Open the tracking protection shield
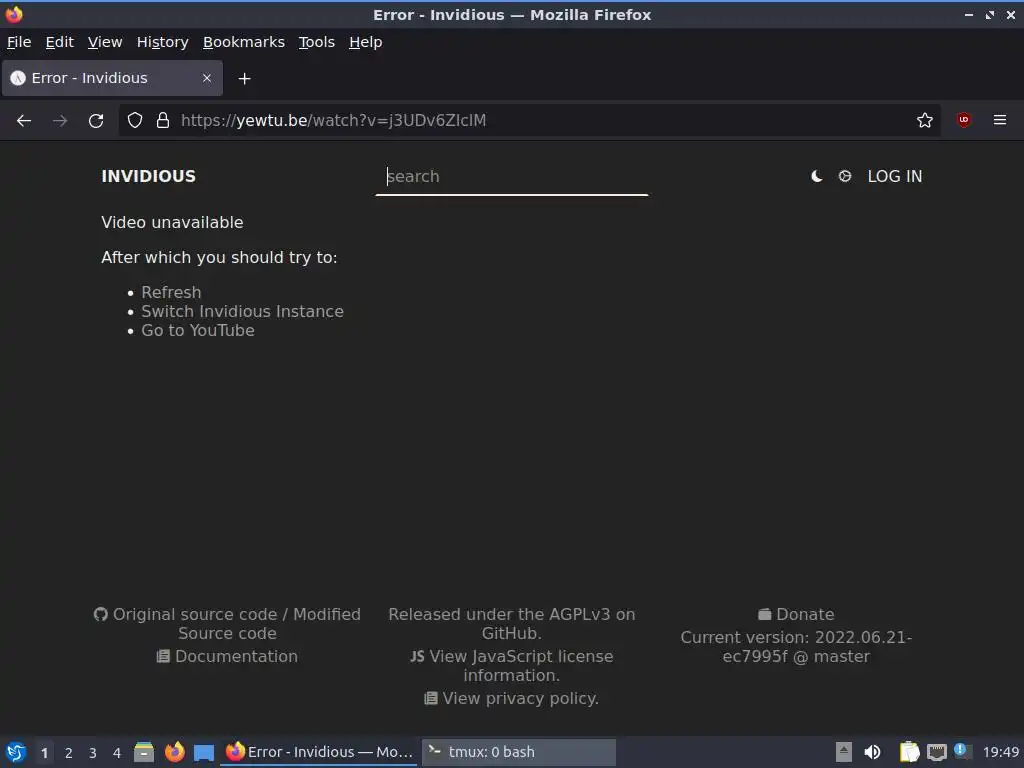1024x768 pixels. tap(135, 120)
